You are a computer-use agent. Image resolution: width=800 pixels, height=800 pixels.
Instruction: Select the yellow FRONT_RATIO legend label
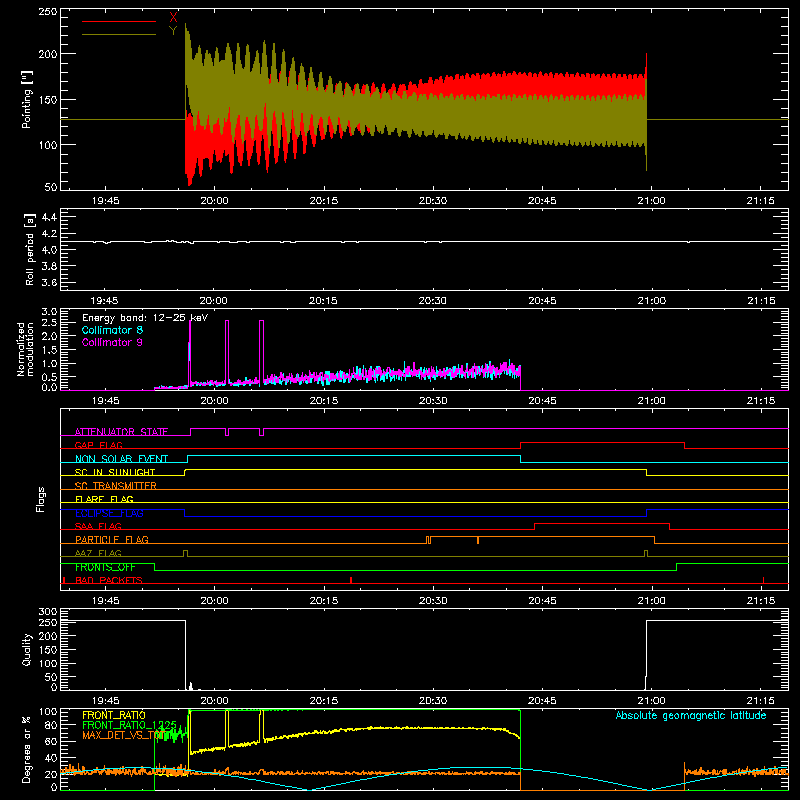[x=114, y=715]
